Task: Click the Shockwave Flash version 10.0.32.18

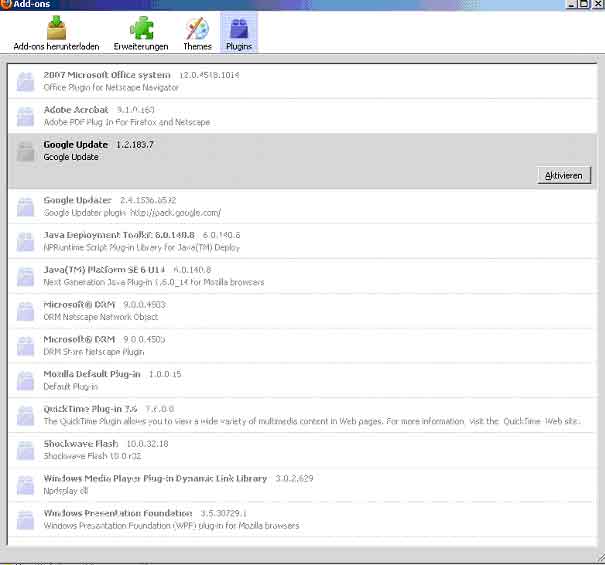Action: pyautogui.click(x=147, y=444)
